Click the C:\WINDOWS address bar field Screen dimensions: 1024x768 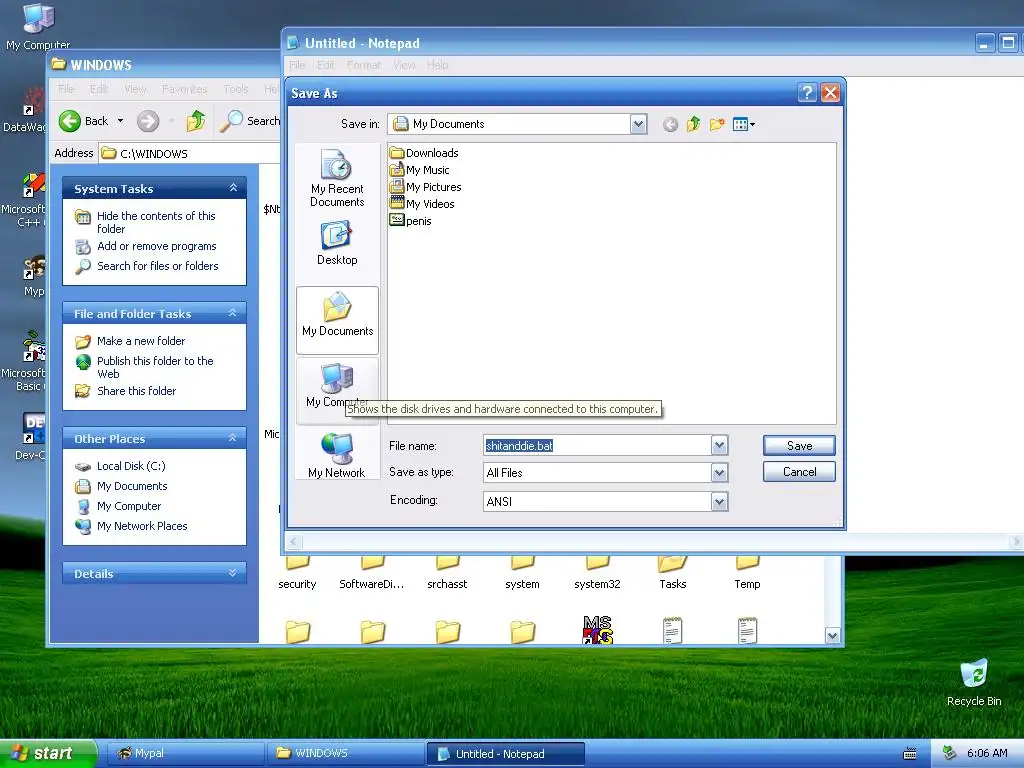189,153
